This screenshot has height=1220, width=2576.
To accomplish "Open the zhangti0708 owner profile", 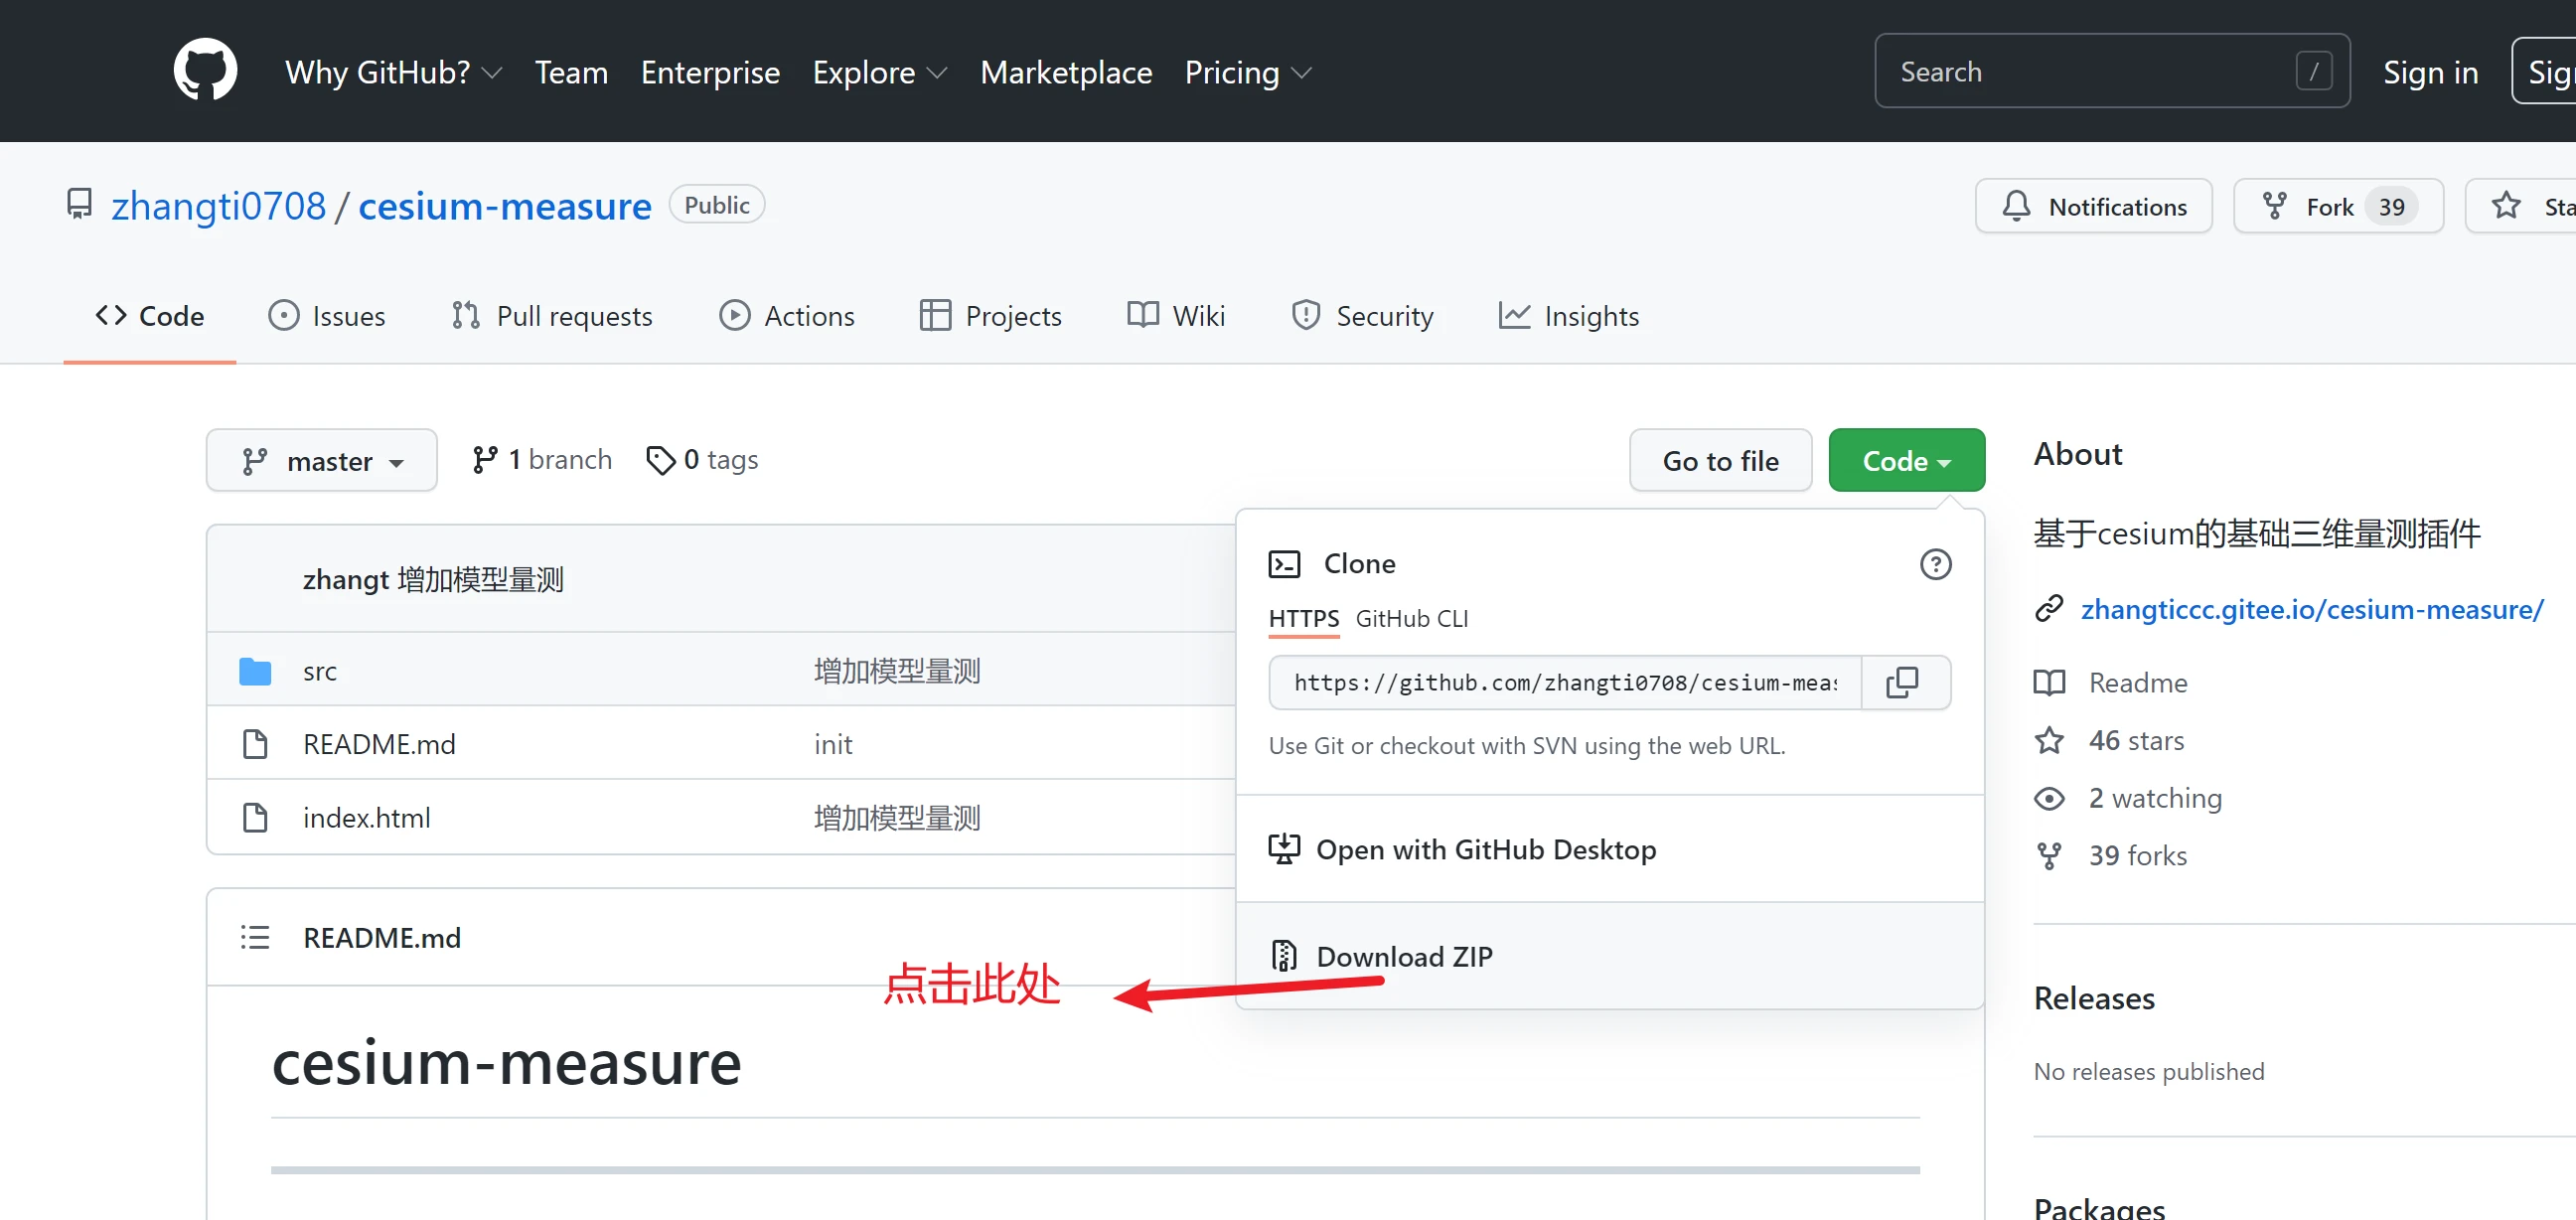I will point(218,206).
